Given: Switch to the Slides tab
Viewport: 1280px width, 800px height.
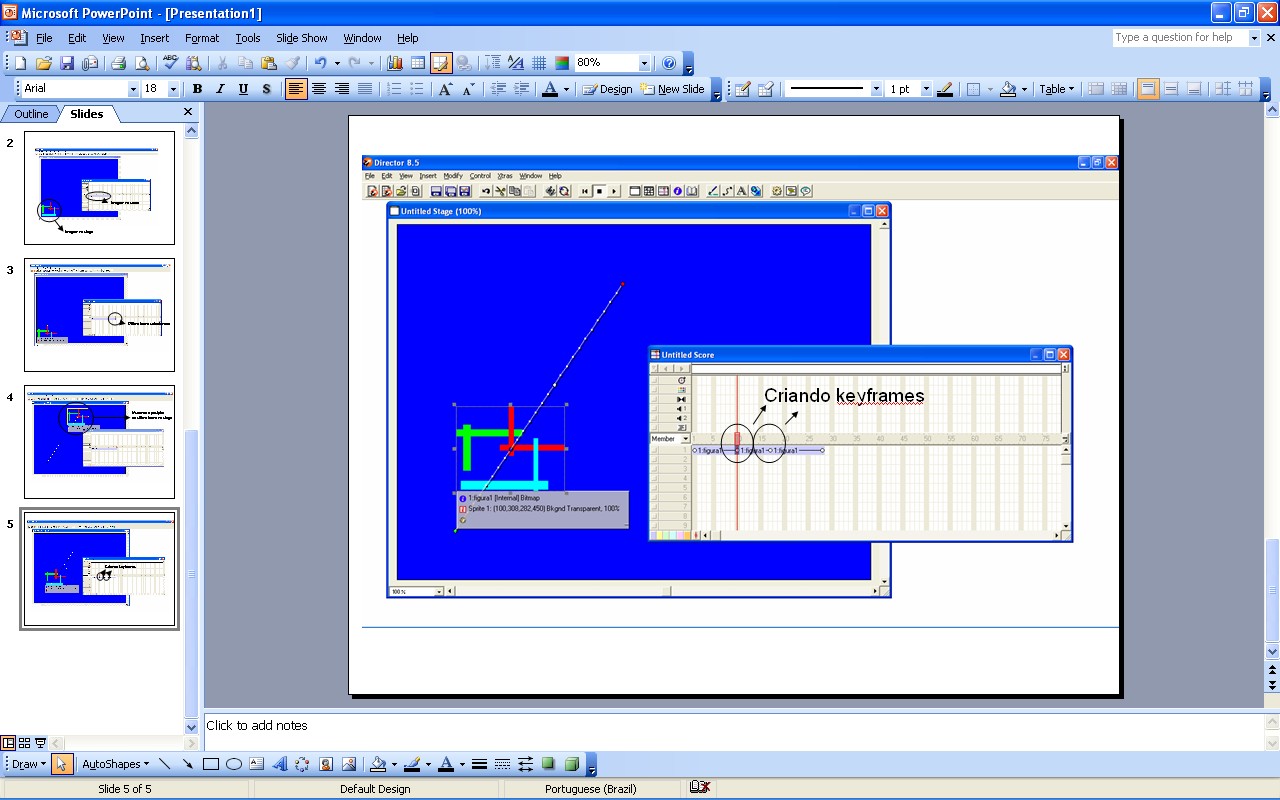Looking at the screenshot, I should (x=86, y=114).
